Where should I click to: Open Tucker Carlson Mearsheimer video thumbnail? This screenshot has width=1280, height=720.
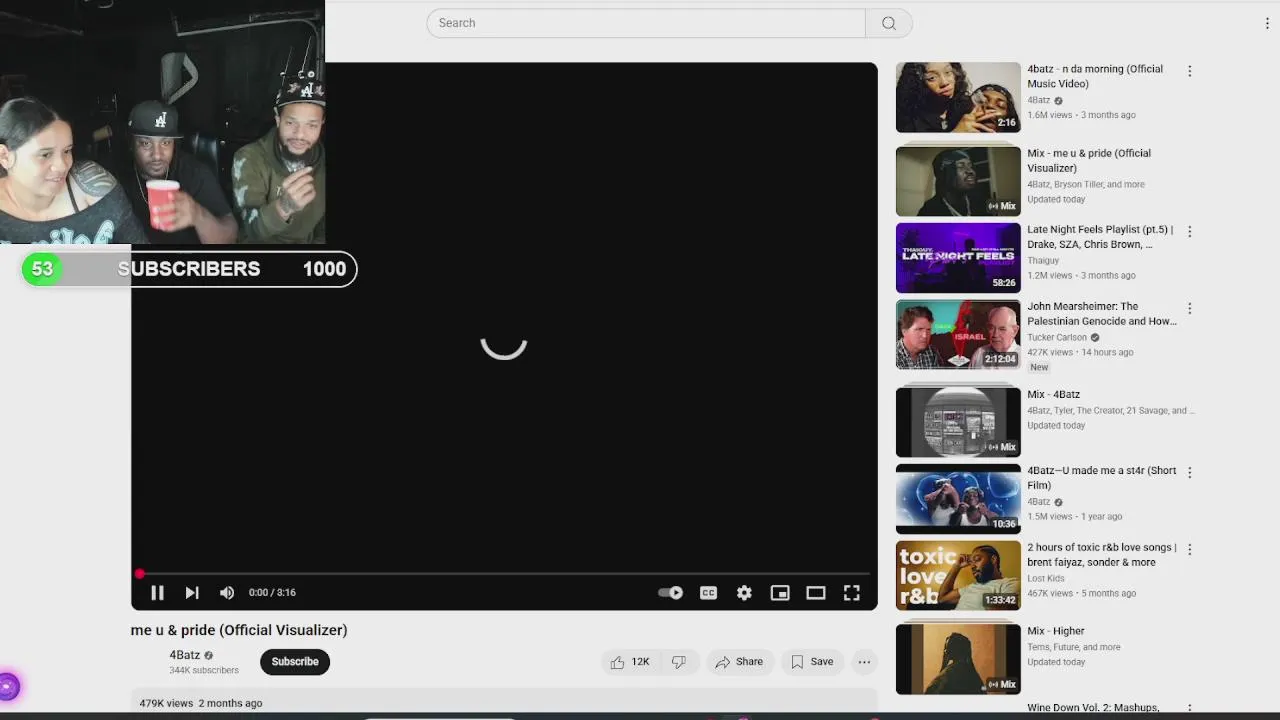click(958, 335)
